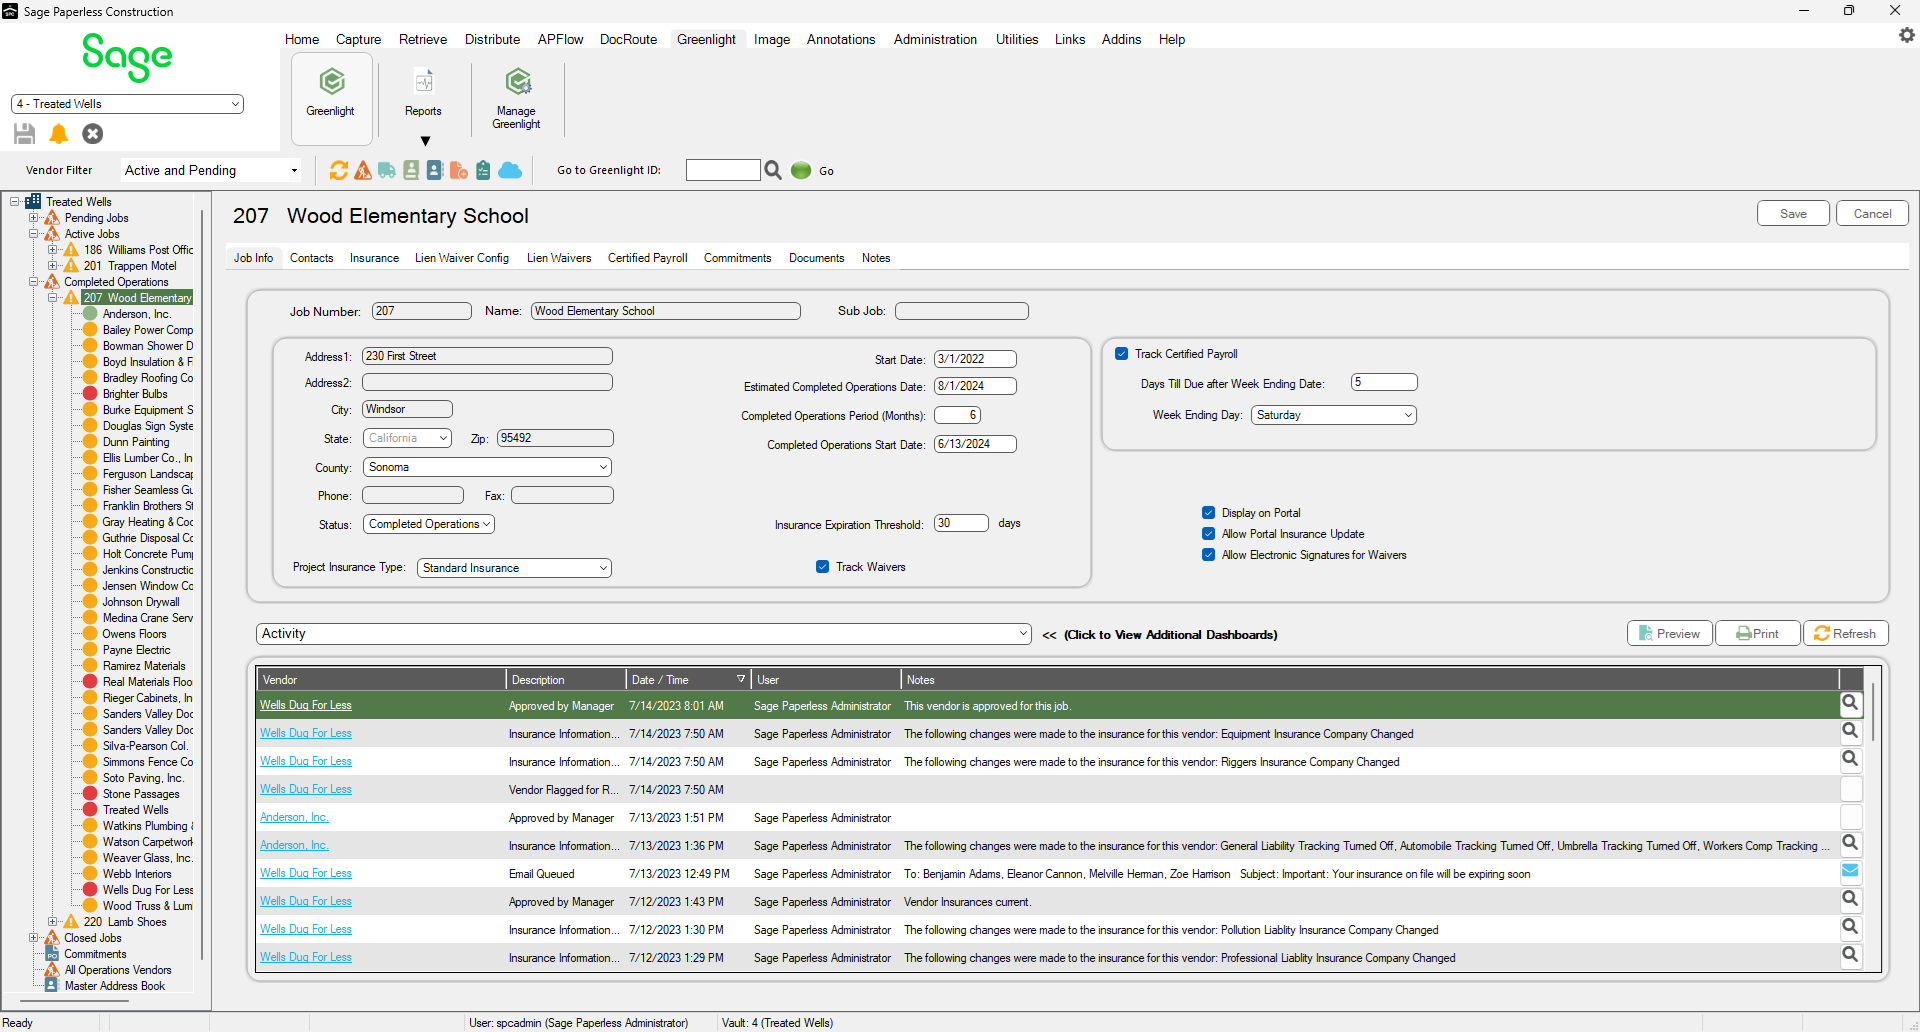Toggle the Display on Portal checkbox

[x=1208, y=513]
